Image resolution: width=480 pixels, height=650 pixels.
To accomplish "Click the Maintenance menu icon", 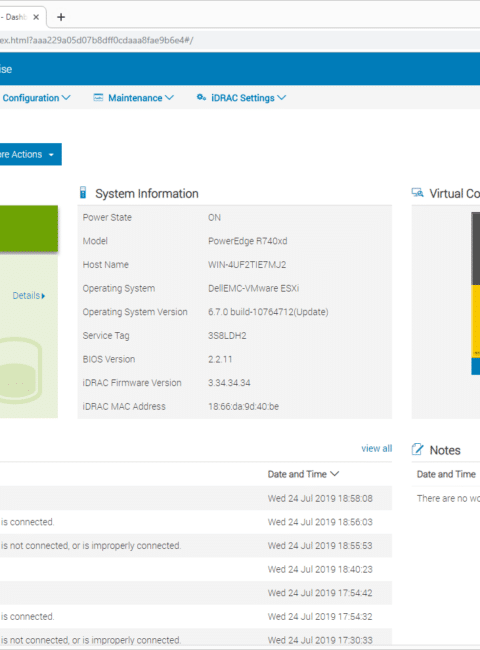I will pos(98,97).
